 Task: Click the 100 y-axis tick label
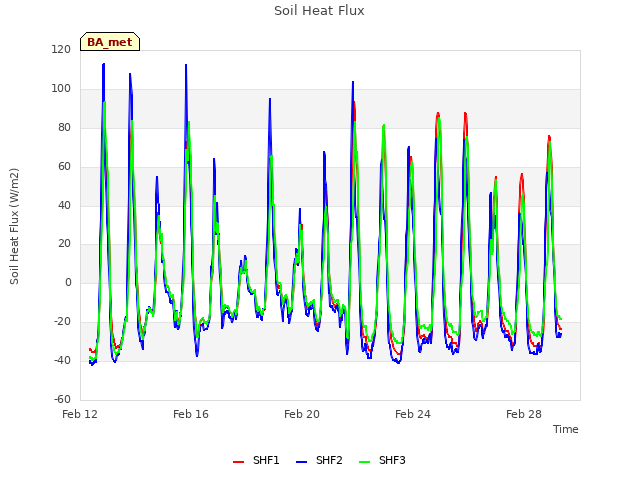pos(61,89)
